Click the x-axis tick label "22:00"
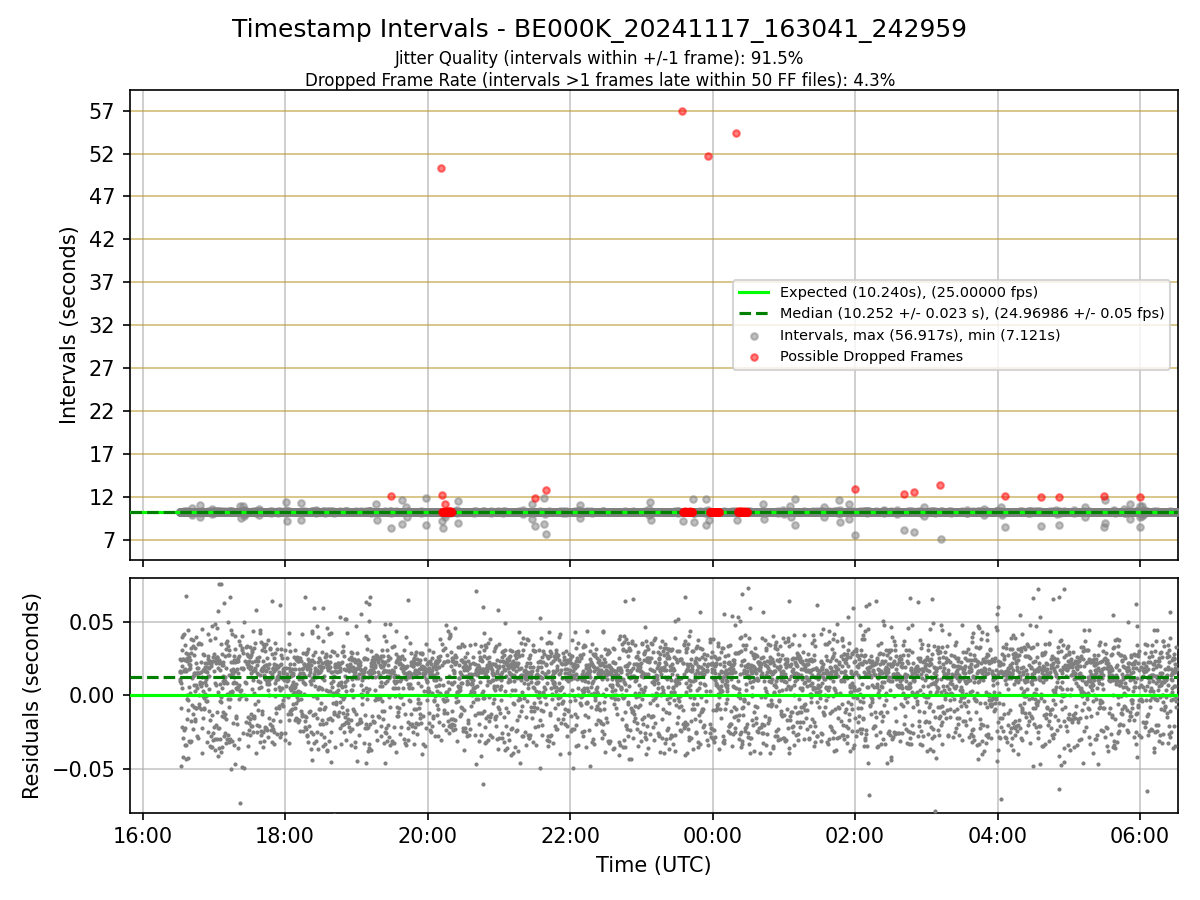1200x900 pixels. [x=570, y=834]
